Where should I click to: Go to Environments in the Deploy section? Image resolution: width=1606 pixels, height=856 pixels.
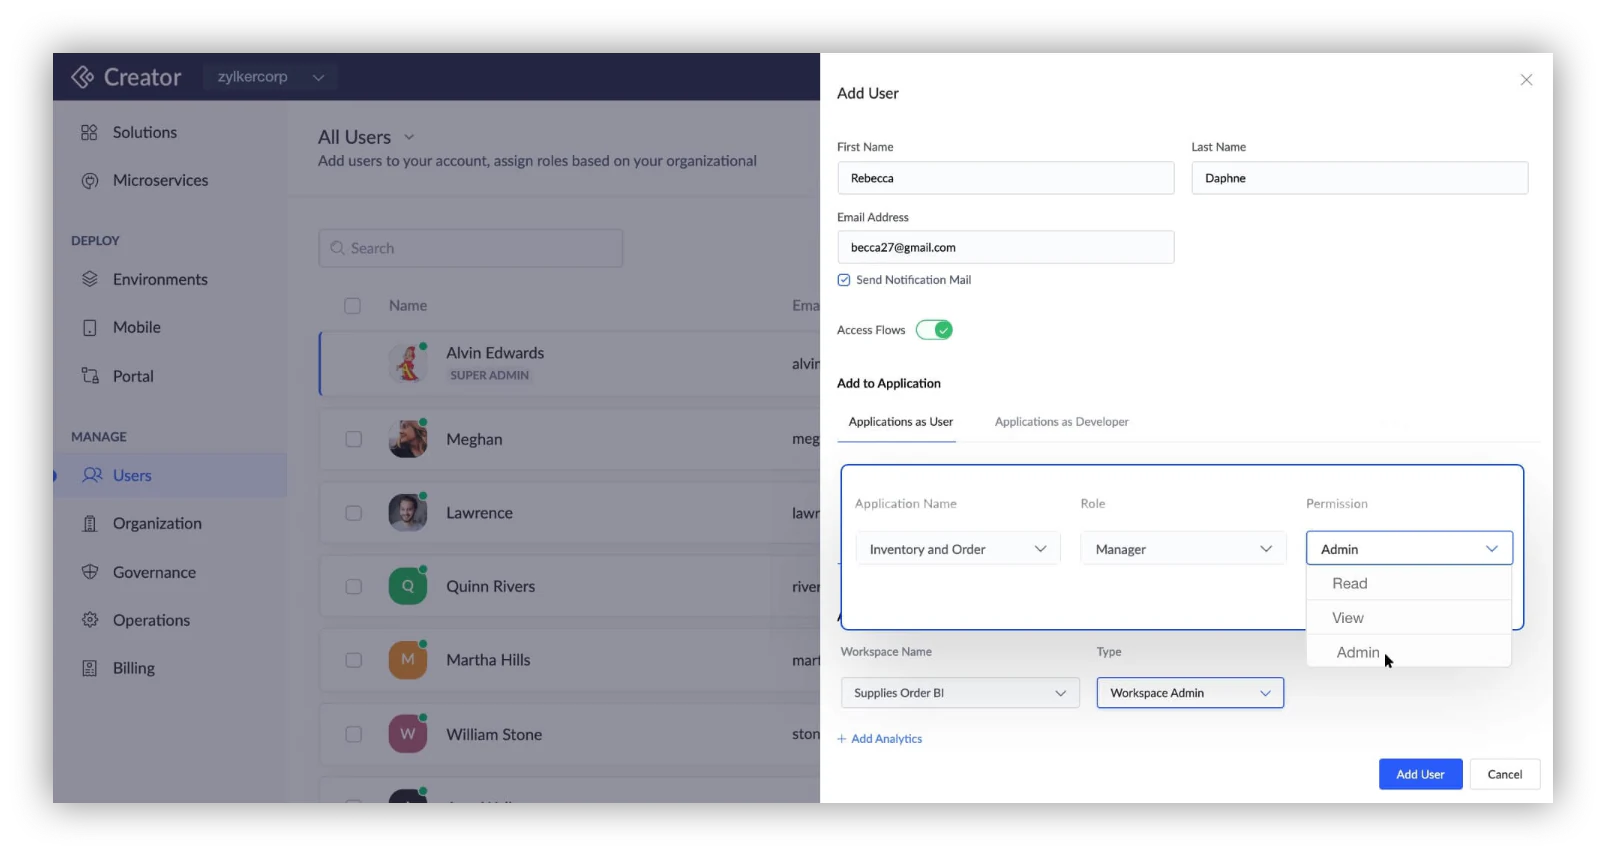coord(160,279)
